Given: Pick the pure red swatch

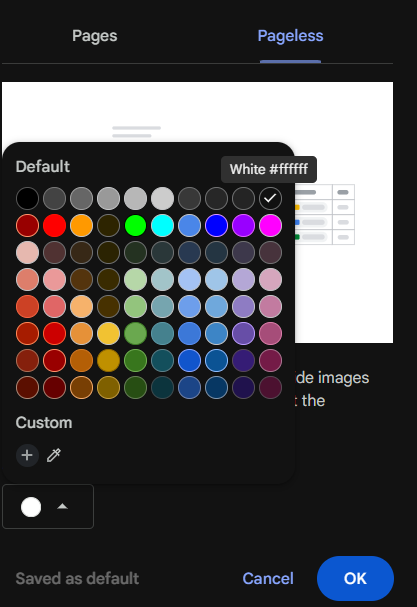Looking at the screenshot, I should coord(54,225).
